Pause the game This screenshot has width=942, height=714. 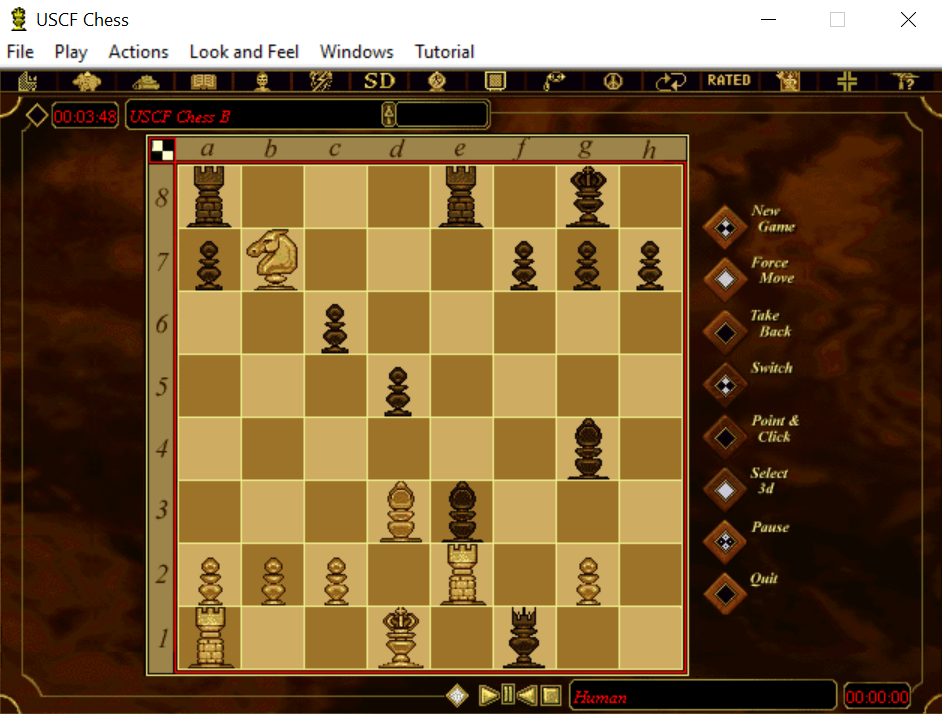[725, 542]
